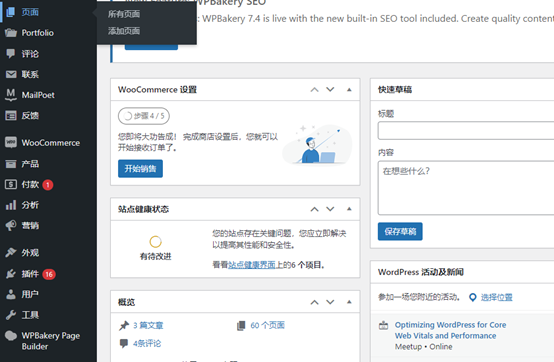This screenshot has height=362, width=554.
Task: Open the 评论 menu label
Action: (30, 54)
